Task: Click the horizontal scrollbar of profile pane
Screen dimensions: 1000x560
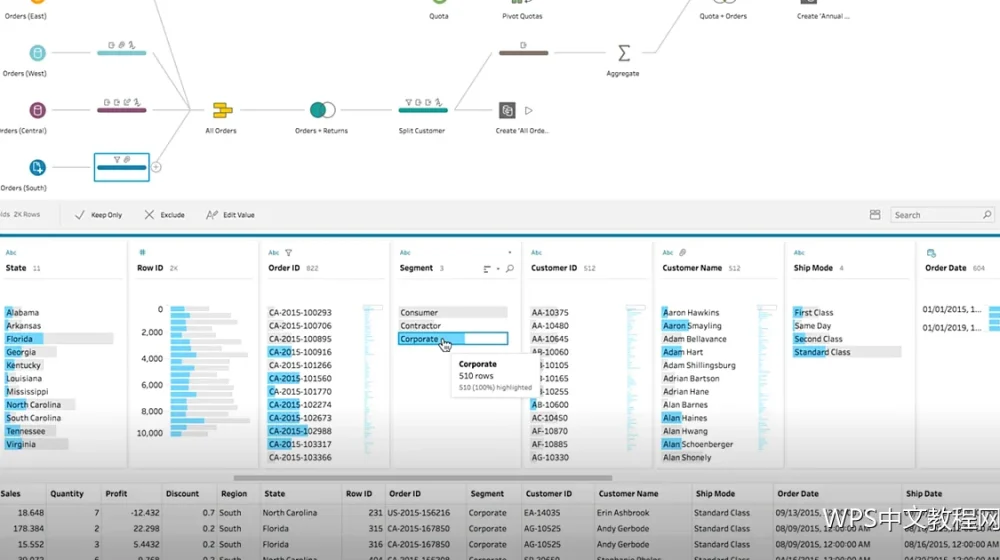Action: (423, 478)
